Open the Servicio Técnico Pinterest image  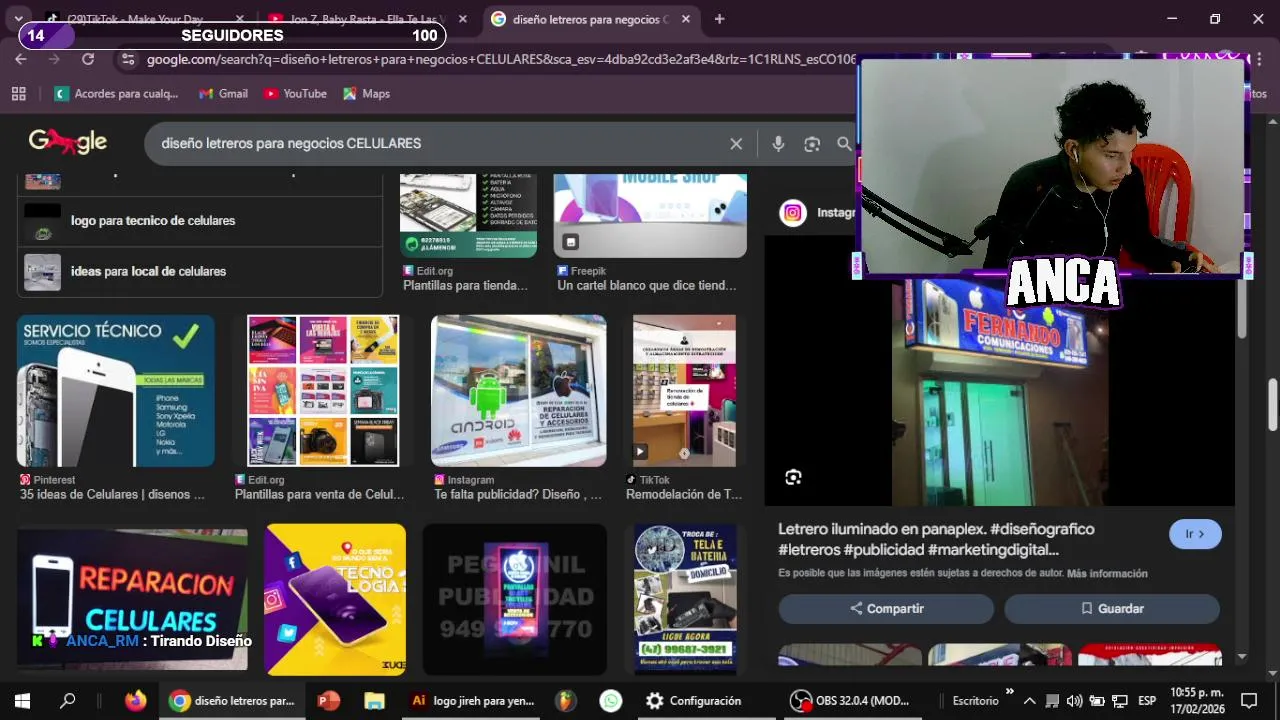(x=116, y=391)
